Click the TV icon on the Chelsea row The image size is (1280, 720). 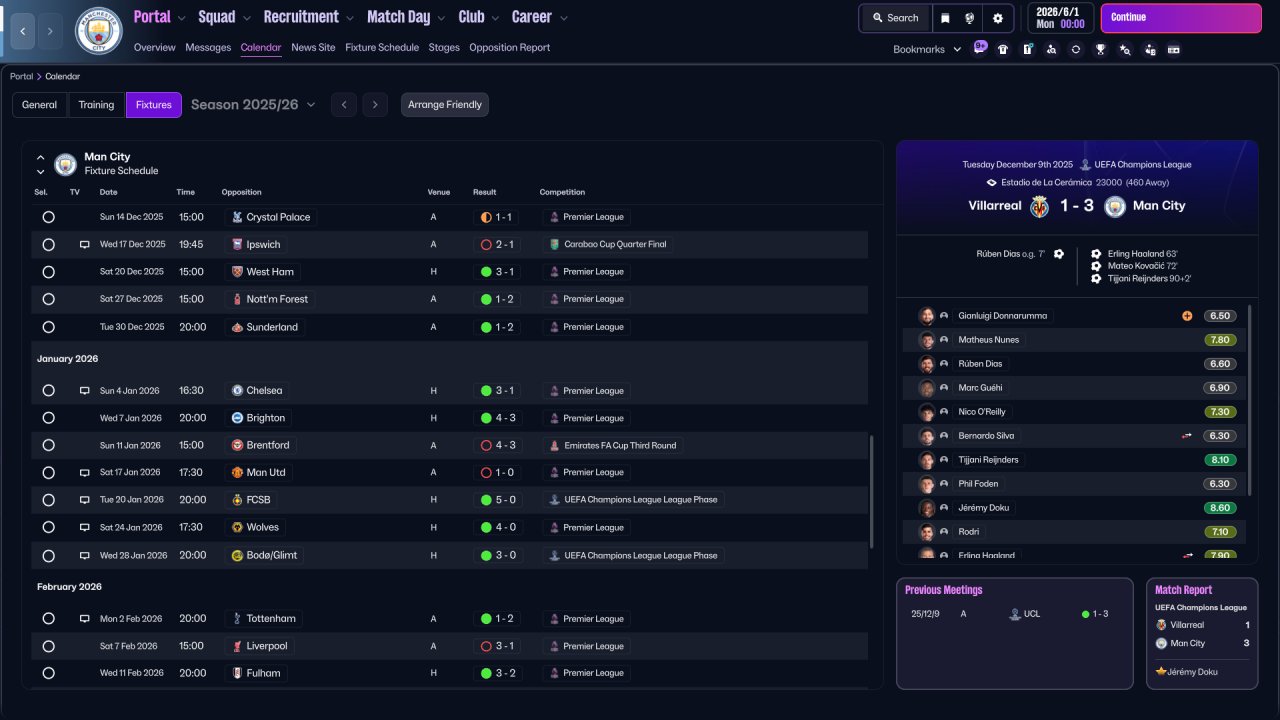coord(85,391)
